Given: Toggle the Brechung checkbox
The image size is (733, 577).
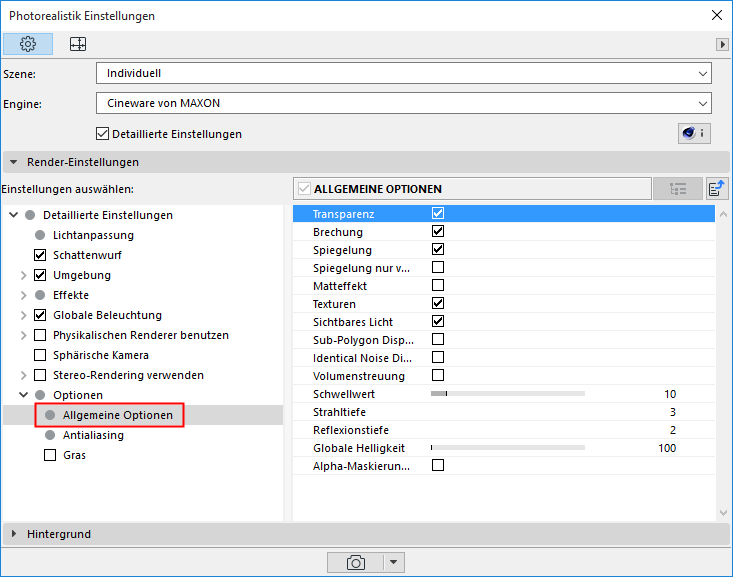Looking at the screenshot, I should pyautogui.click(x=438, y=231).
